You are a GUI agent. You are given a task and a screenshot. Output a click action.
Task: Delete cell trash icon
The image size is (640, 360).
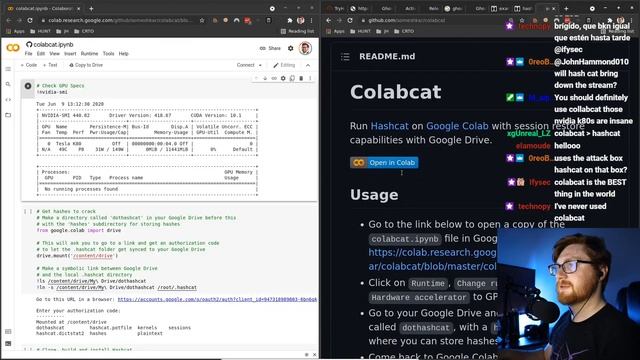[301, 78]
